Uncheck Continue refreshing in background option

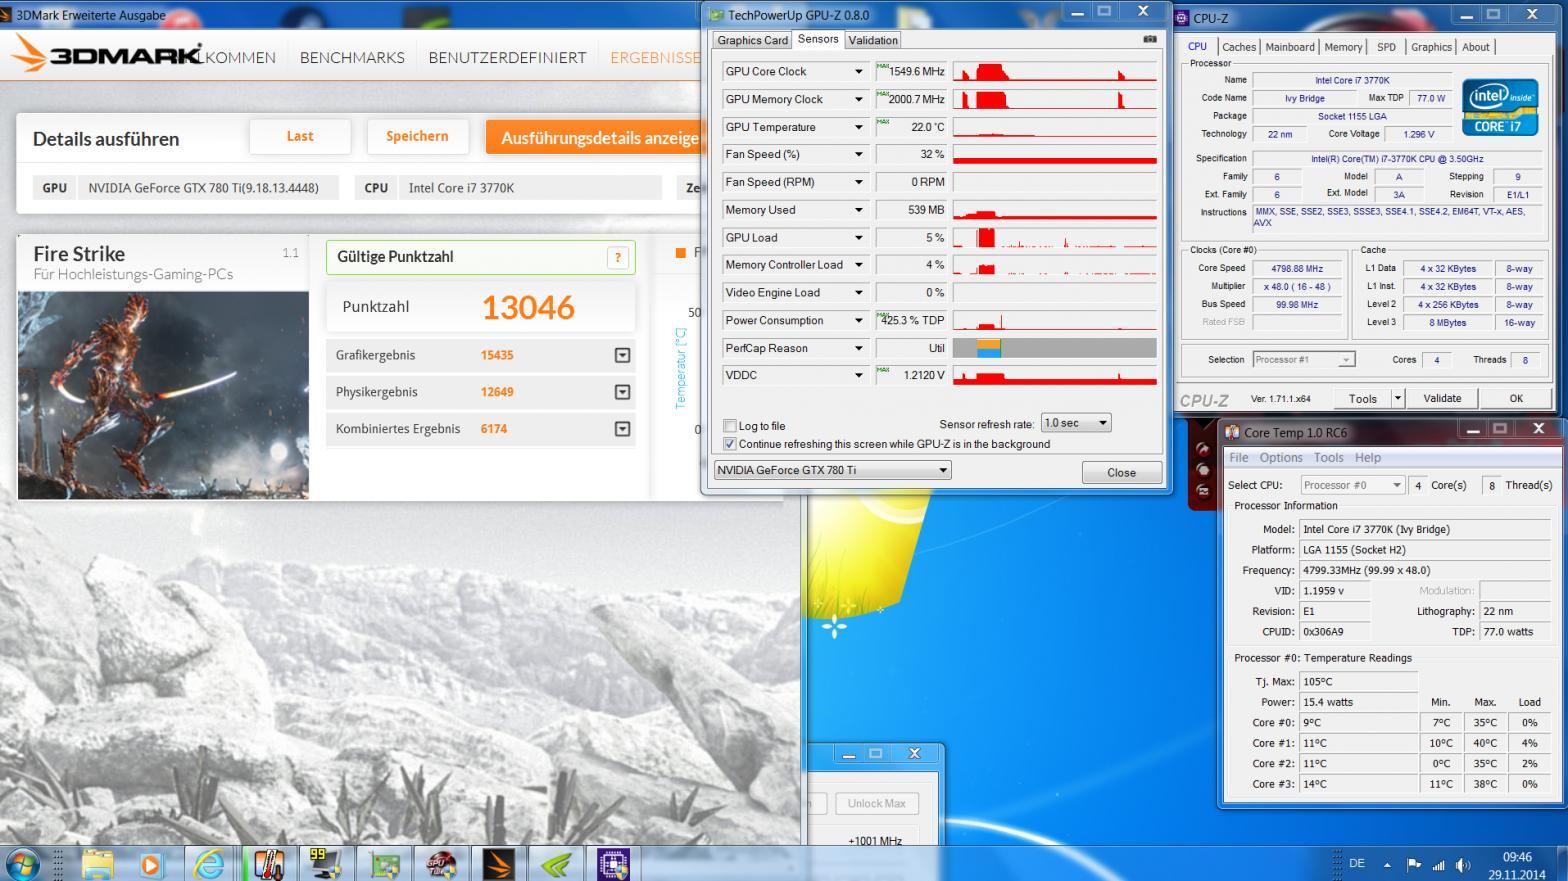click(730, 444)
